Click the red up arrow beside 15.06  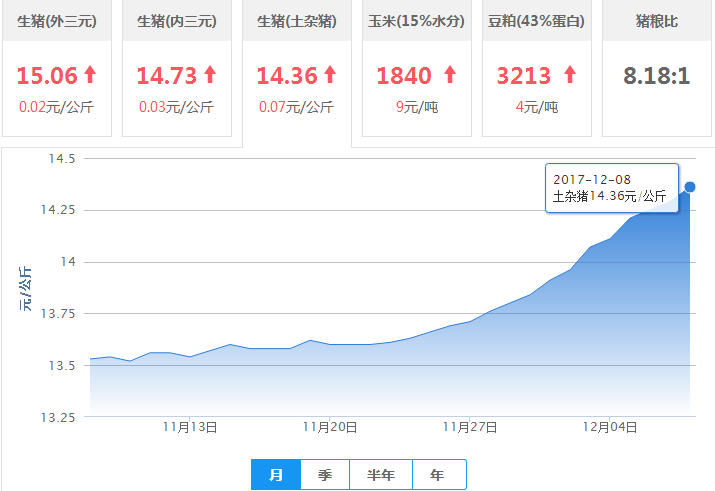point(90,74)
